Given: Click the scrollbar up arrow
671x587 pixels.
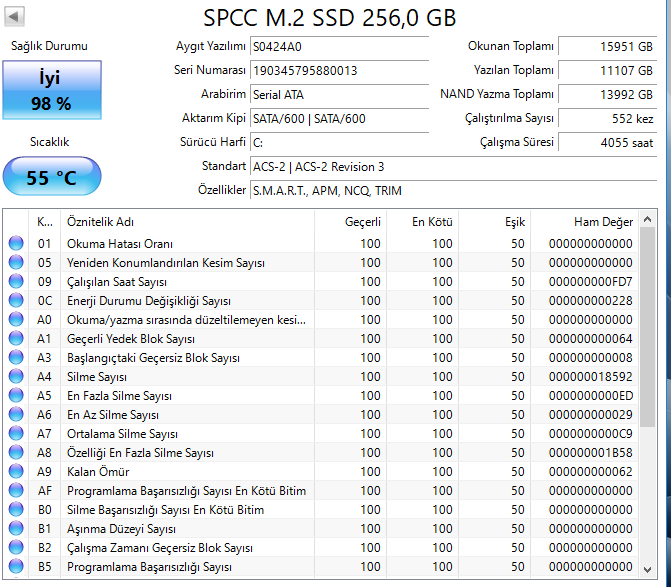Looking at the screenshot, I should [647, 219].
